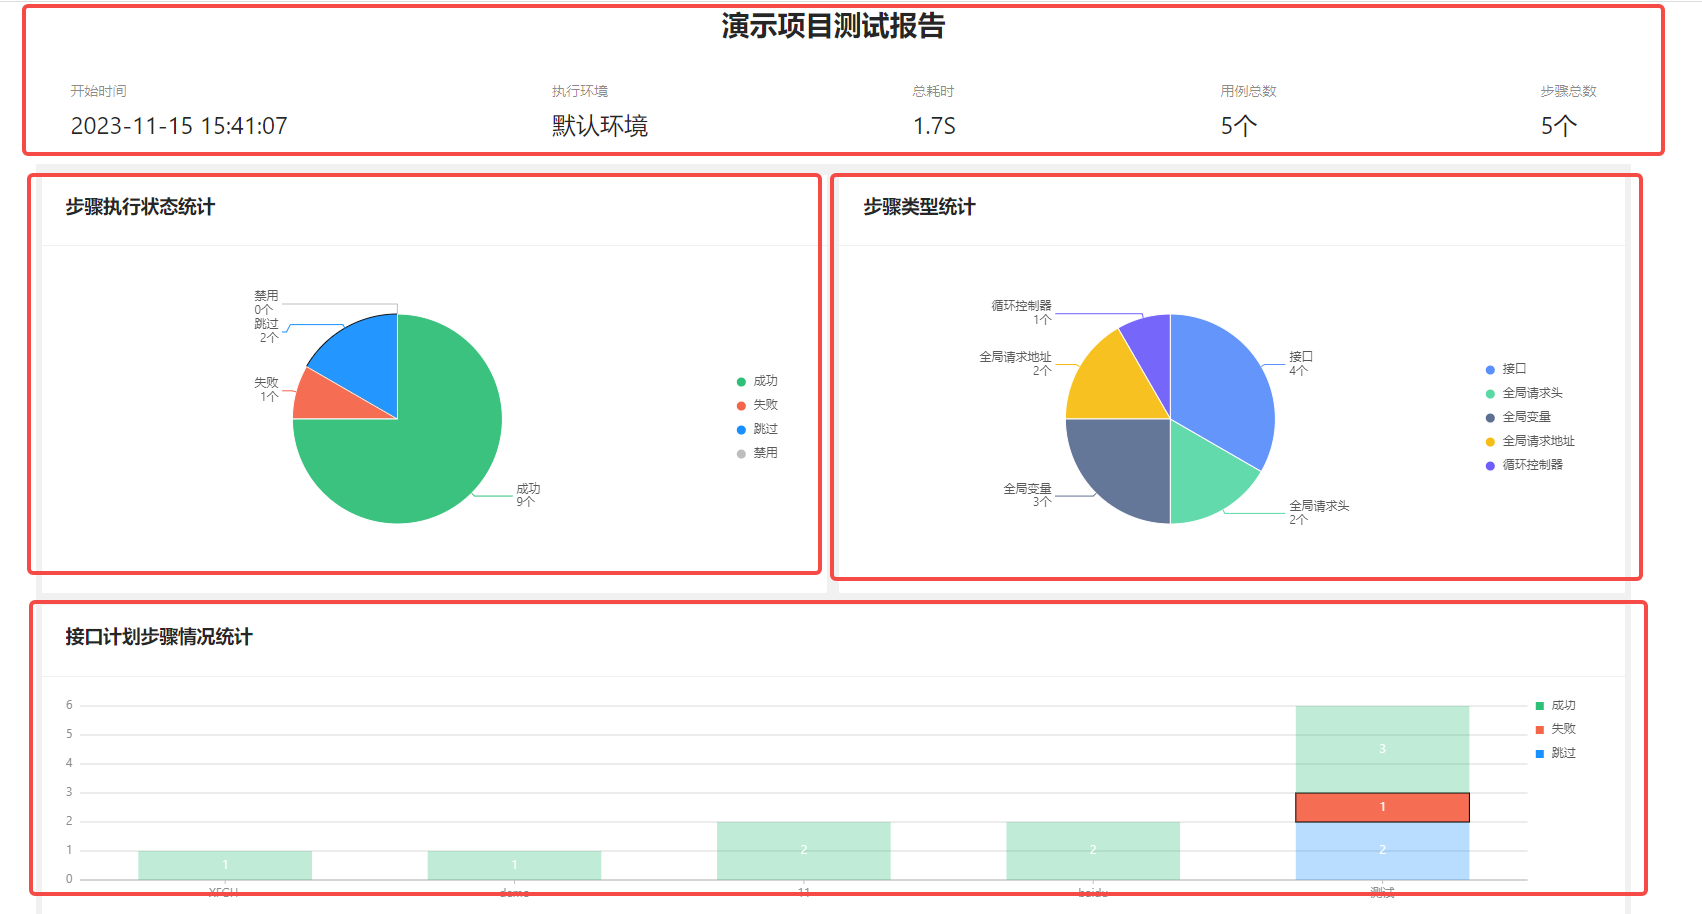Toggle 全局请求头 legend in step type chart
1702x914 pixels.
point(1524,393)
